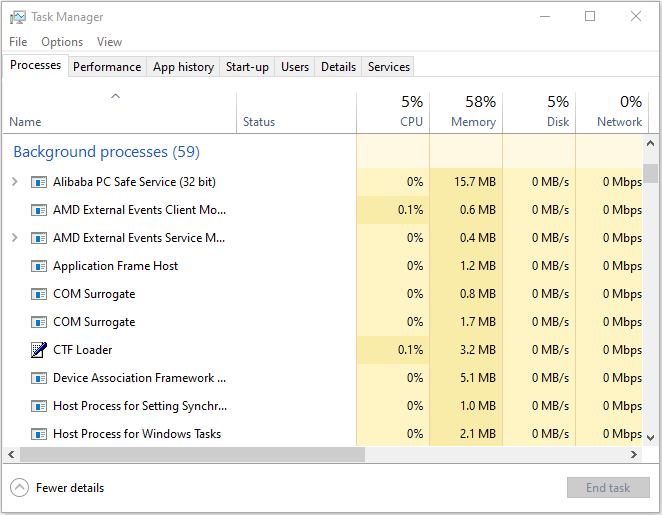Viewport: 662px width, 515px height.
Task: Click the 1.0 MB memory value
Action: pyautogui.click(x=478, y=406)
